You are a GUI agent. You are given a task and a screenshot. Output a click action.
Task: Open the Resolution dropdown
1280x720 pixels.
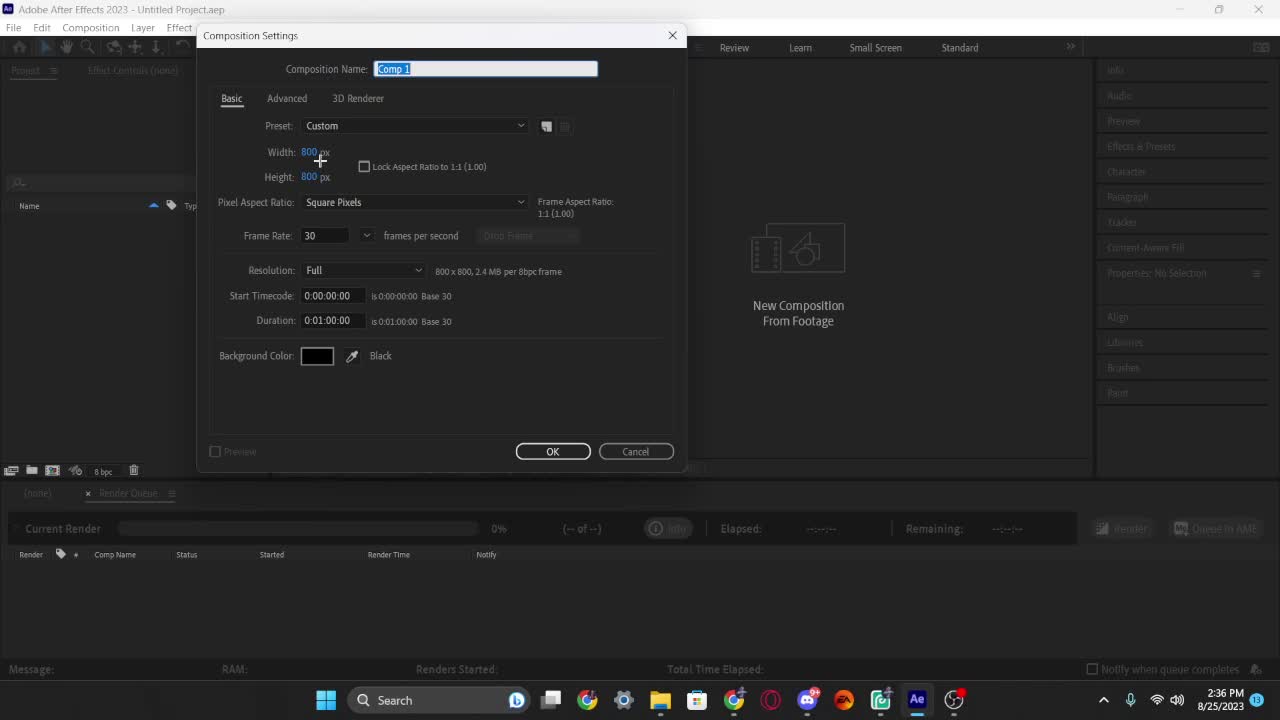[x=363, y=270]
